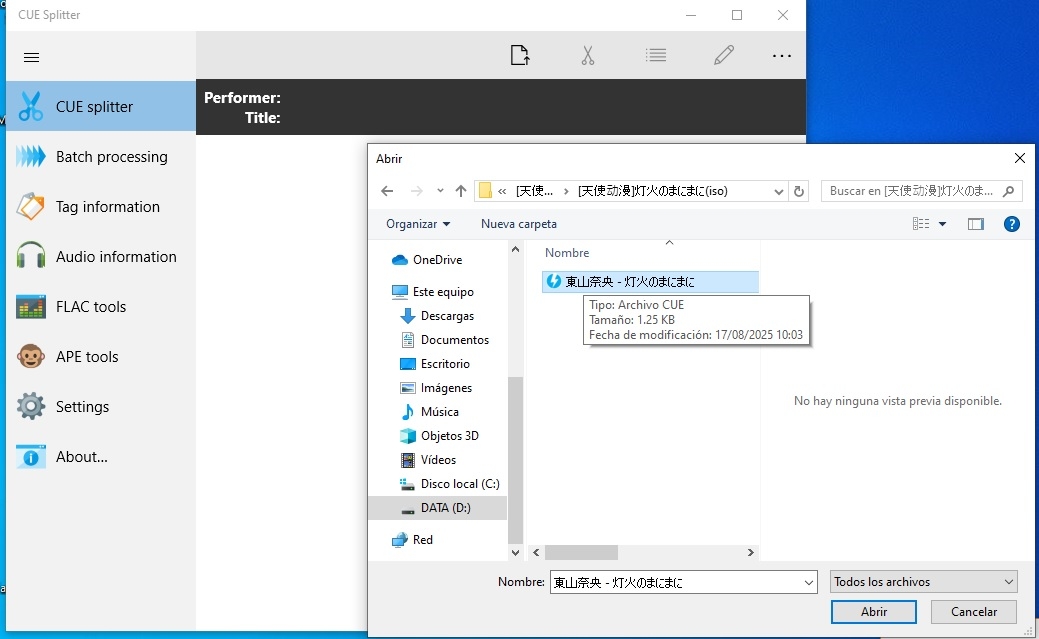Open the Organizar dropdown menu
This screenshot has width=1039, height=639.
(x=418, y=224)
